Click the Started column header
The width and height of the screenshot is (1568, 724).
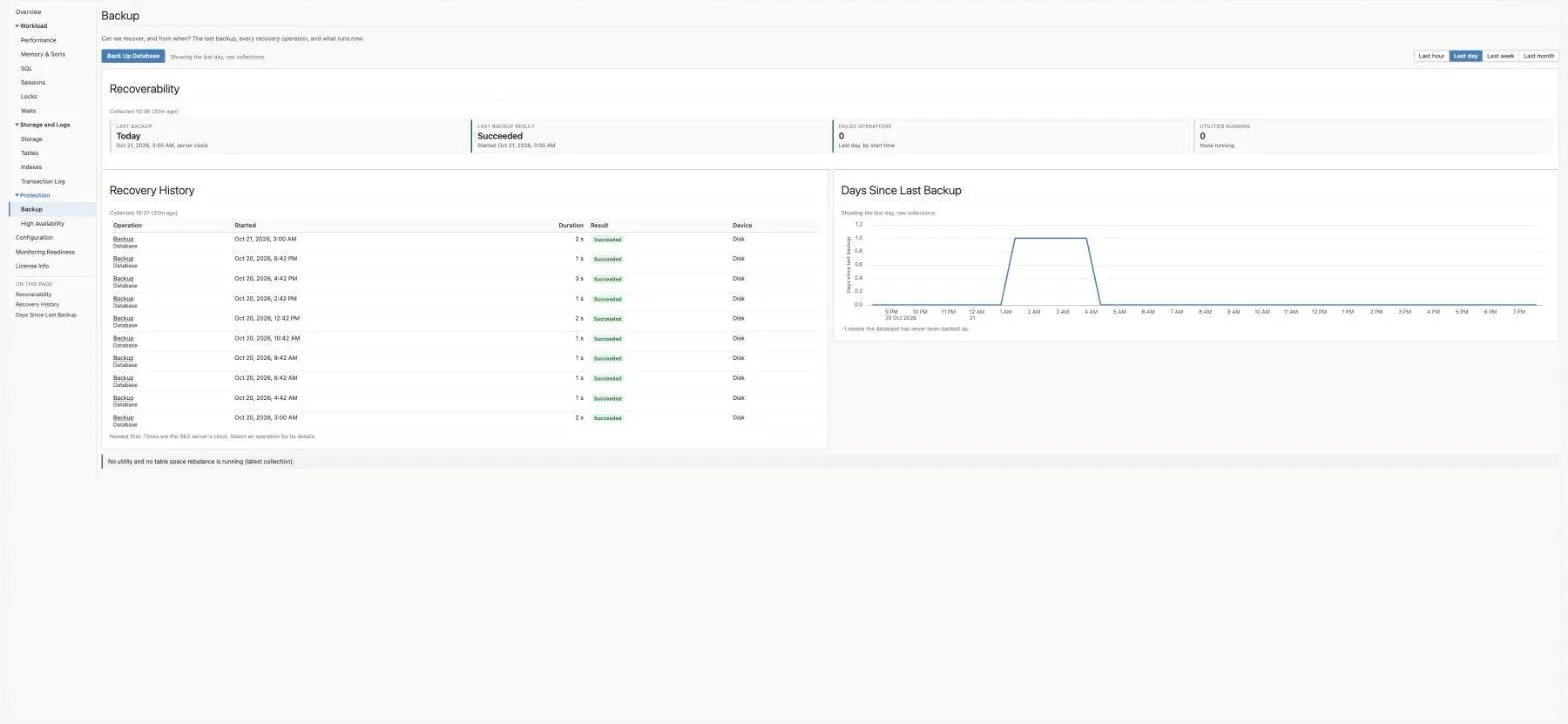(x=245, y=226)
